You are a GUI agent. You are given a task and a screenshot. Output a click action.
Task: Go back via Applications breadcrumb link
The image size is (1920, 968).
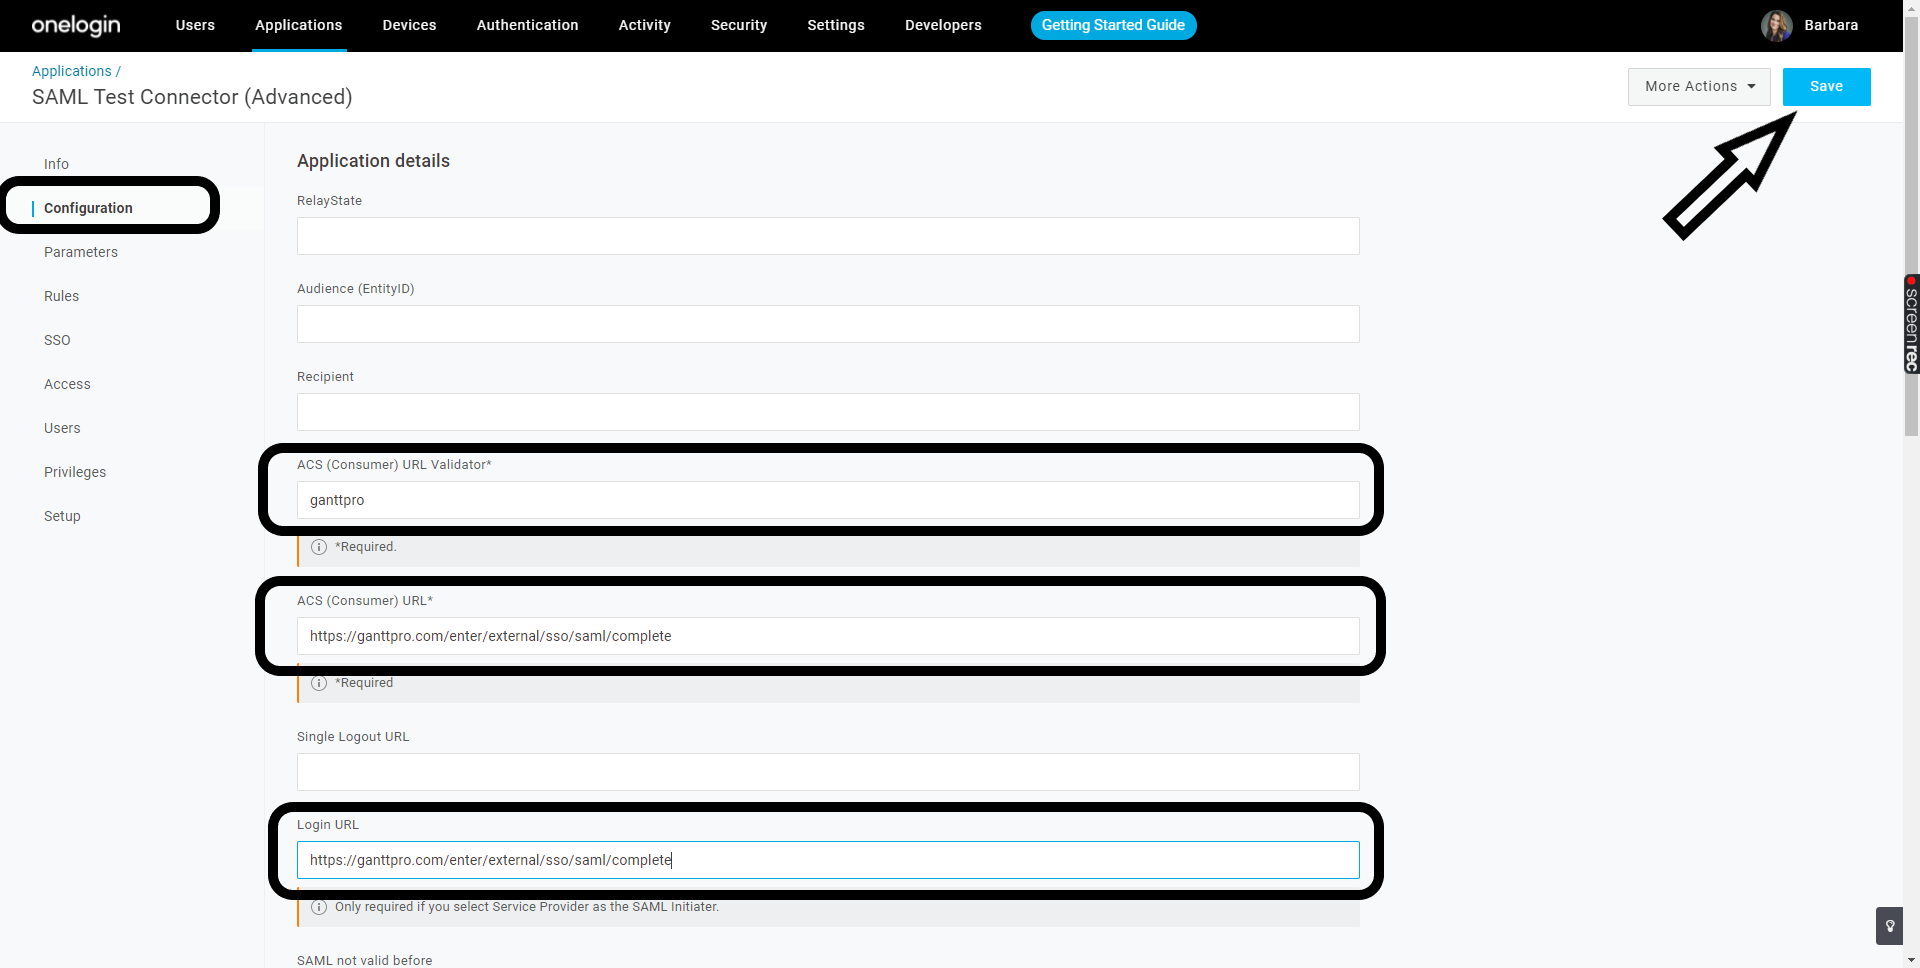[x=72, y=71]
